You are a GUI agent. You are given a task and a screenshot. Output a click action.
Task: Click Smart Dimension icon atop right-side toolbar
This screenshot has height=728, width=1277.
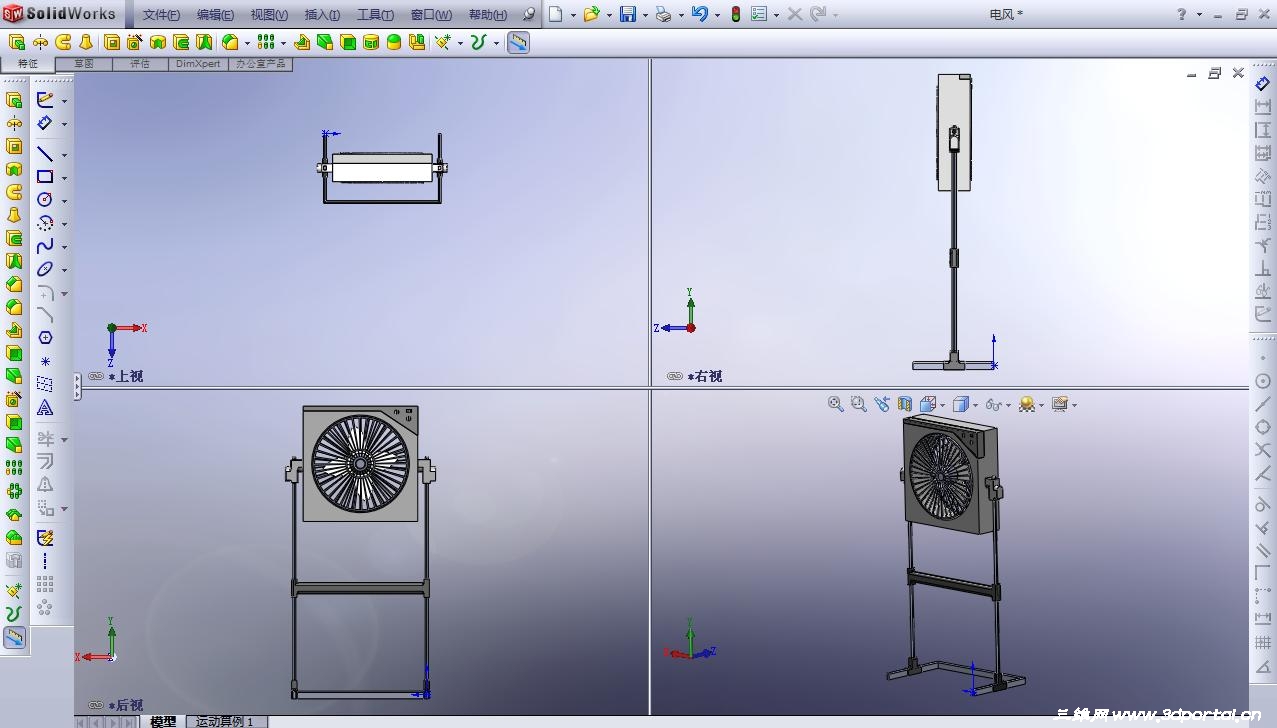coord(1263,85)
